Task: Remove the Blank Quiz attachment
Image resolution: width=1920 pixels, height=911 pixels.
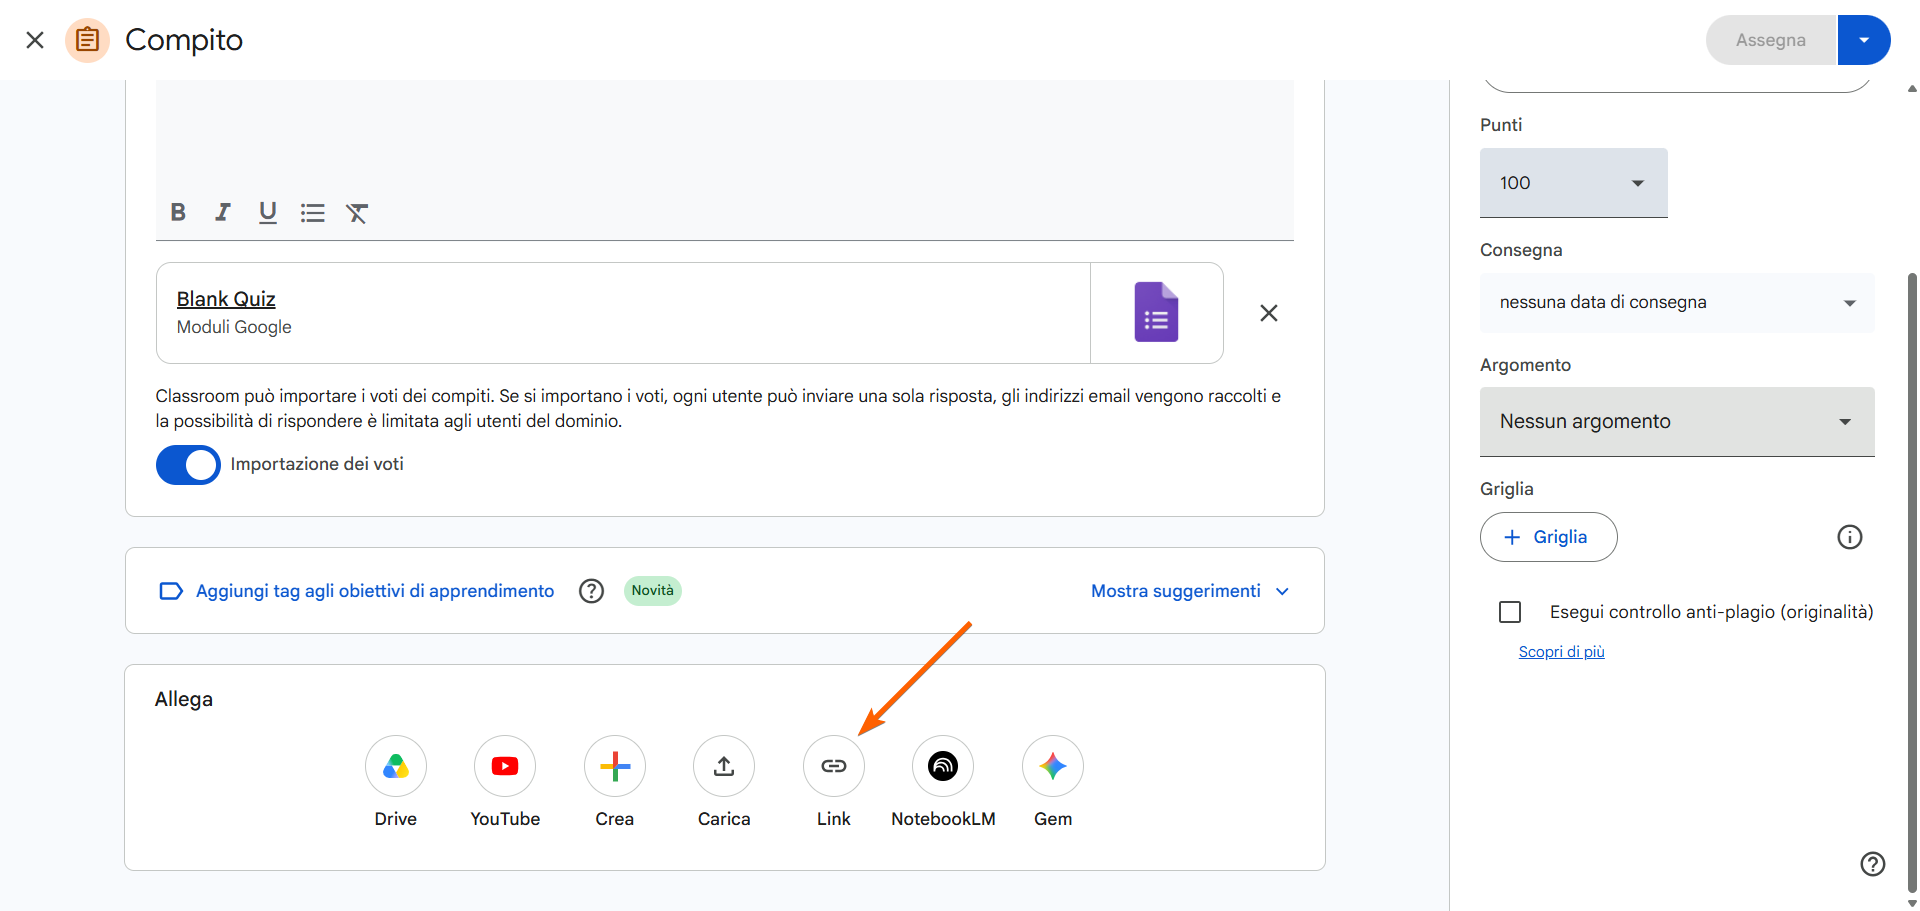Action: click(1269, 313)
